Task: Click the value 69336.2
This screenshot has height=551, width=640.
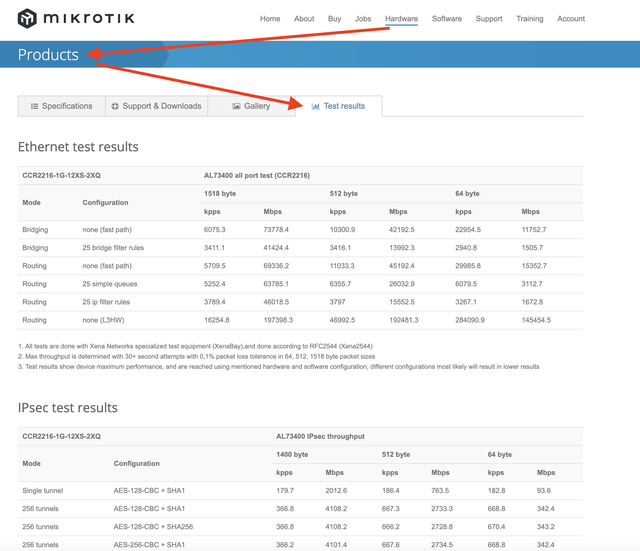Action: point(276,266)
